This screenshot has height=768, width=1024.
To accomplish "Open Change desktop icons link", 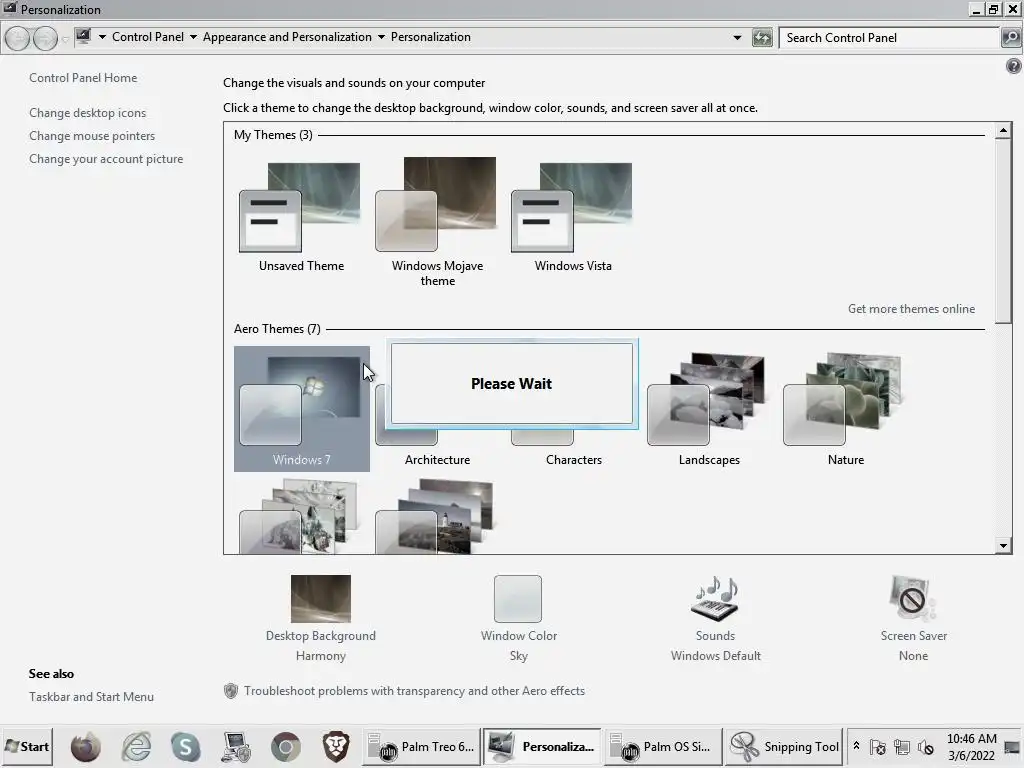I will coord(88,113).
